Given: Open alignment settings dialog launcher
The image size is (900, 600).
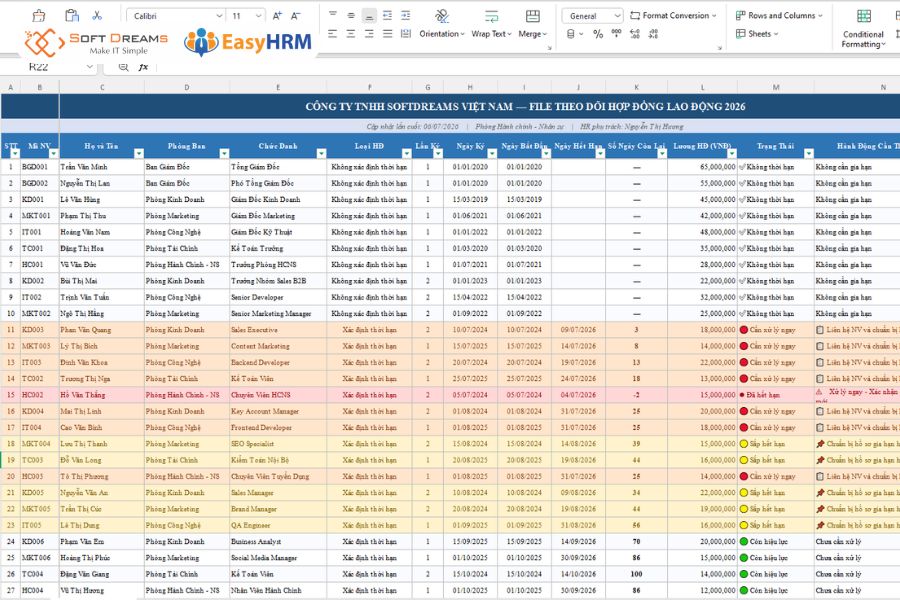Looking at the screenshot, I should (x=549, y=48).
